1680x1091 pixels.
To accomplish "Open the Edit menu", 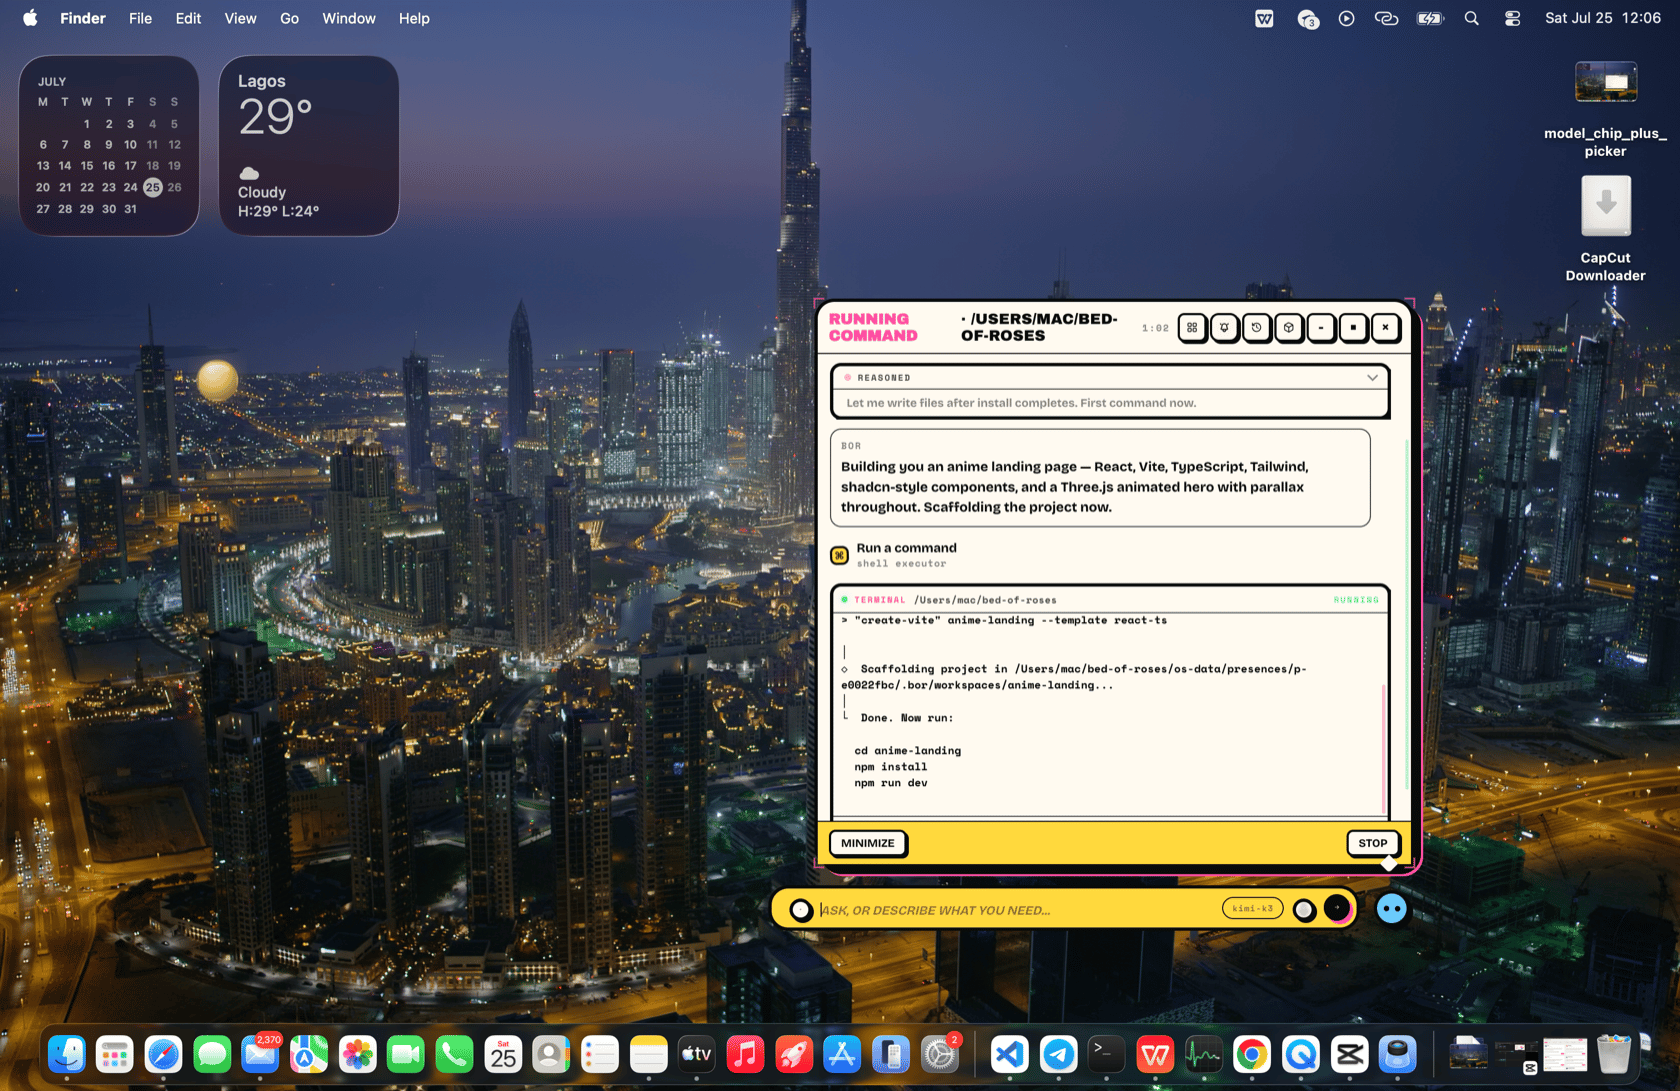I will 188,18.
